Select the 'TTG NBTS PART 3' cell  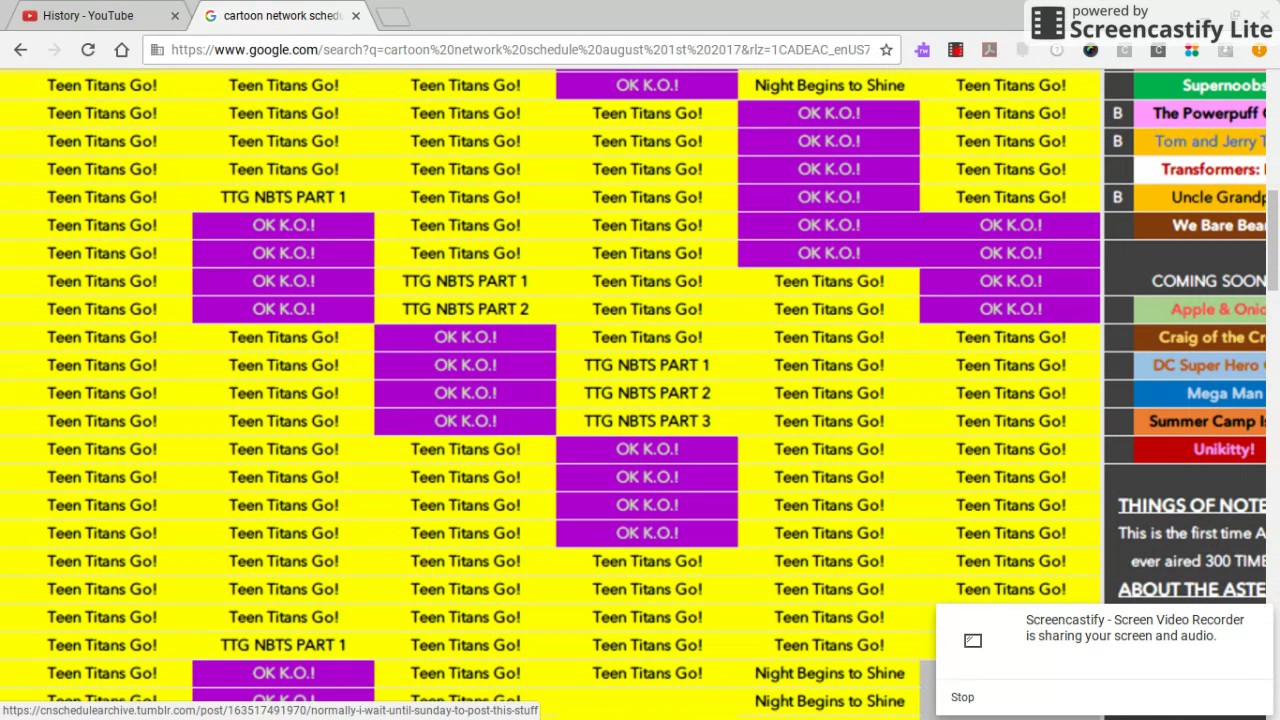pyautogui.click(x=647, y=421)
